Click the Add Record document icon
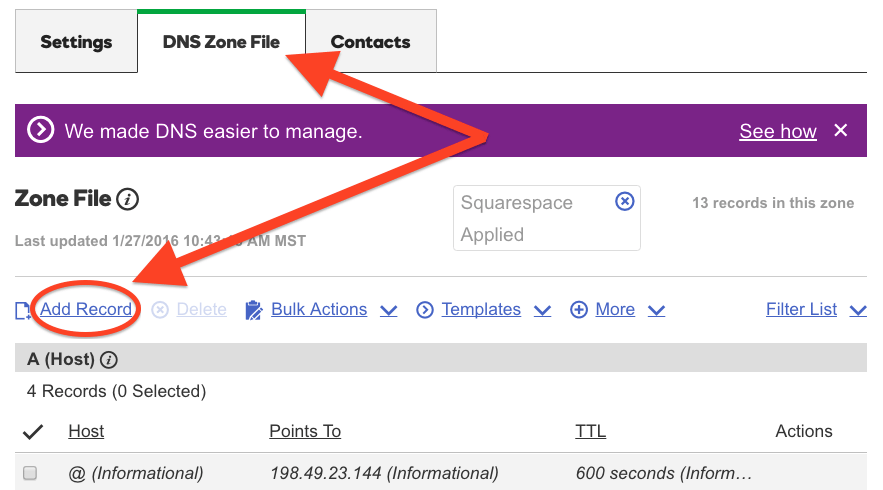The height and width of the screenshot is (490, 883). pyautogui.click(x=23, y=310)
